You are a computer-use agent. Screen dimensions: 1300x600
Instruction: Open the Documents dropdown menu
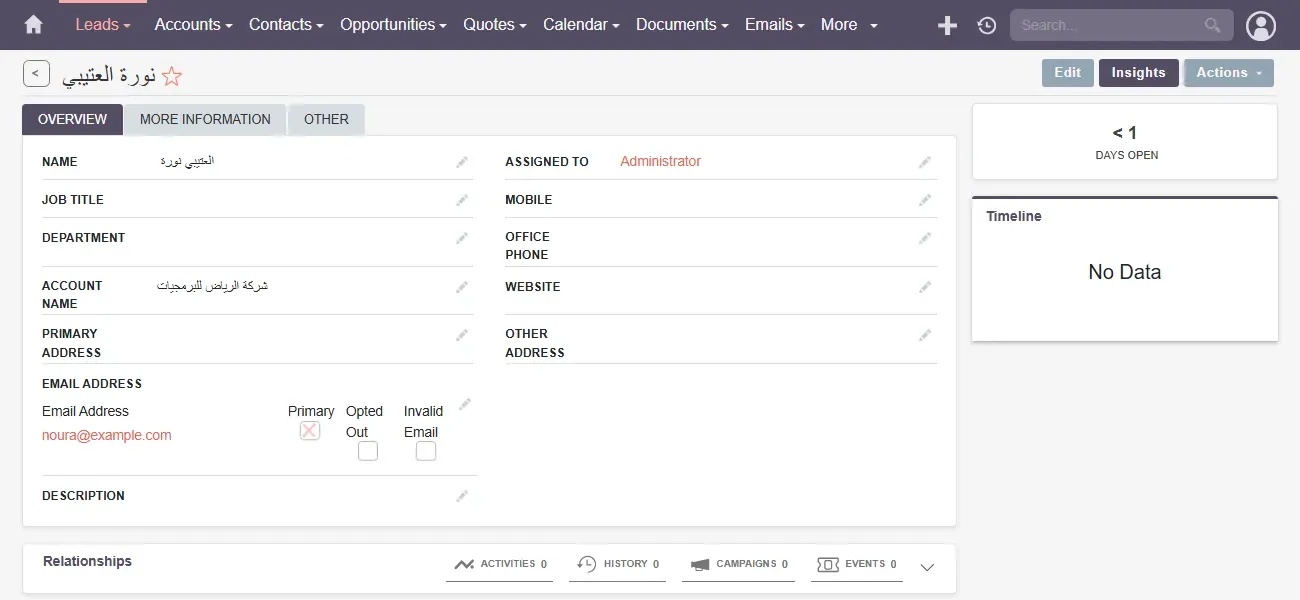[x=682, y=25]
